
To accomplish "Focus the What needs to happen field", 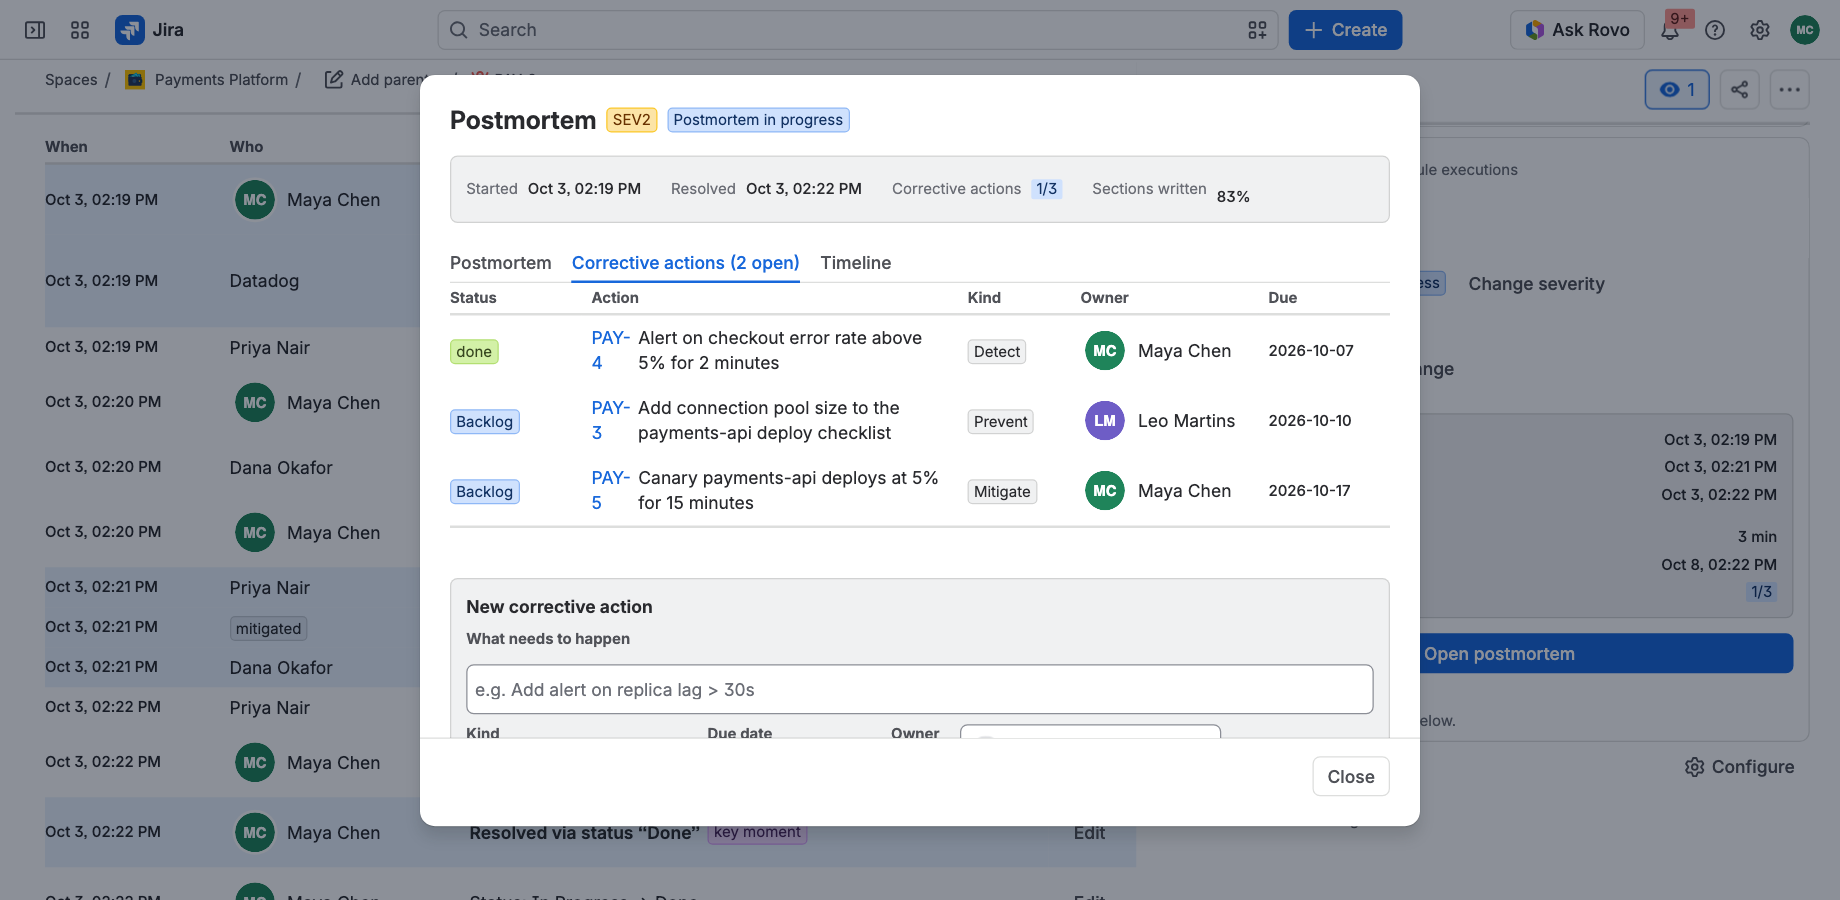I will (x=920, y=690).
